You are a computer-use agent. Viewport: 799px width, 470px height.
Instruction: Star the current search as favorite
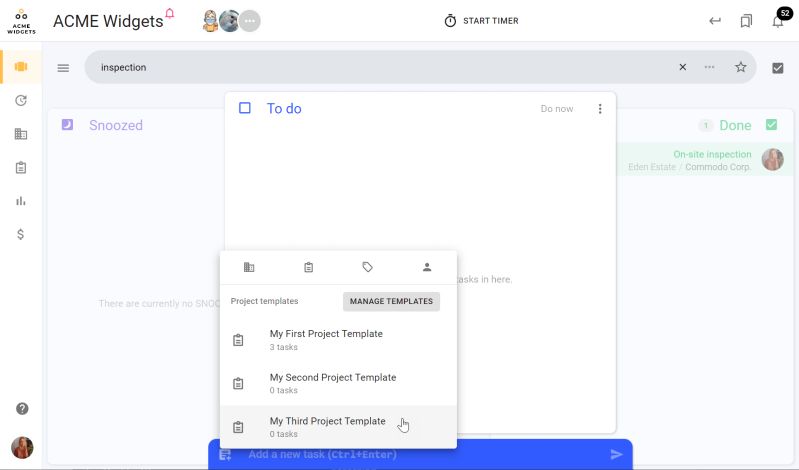pyautogui.click(x=741, y=67)
